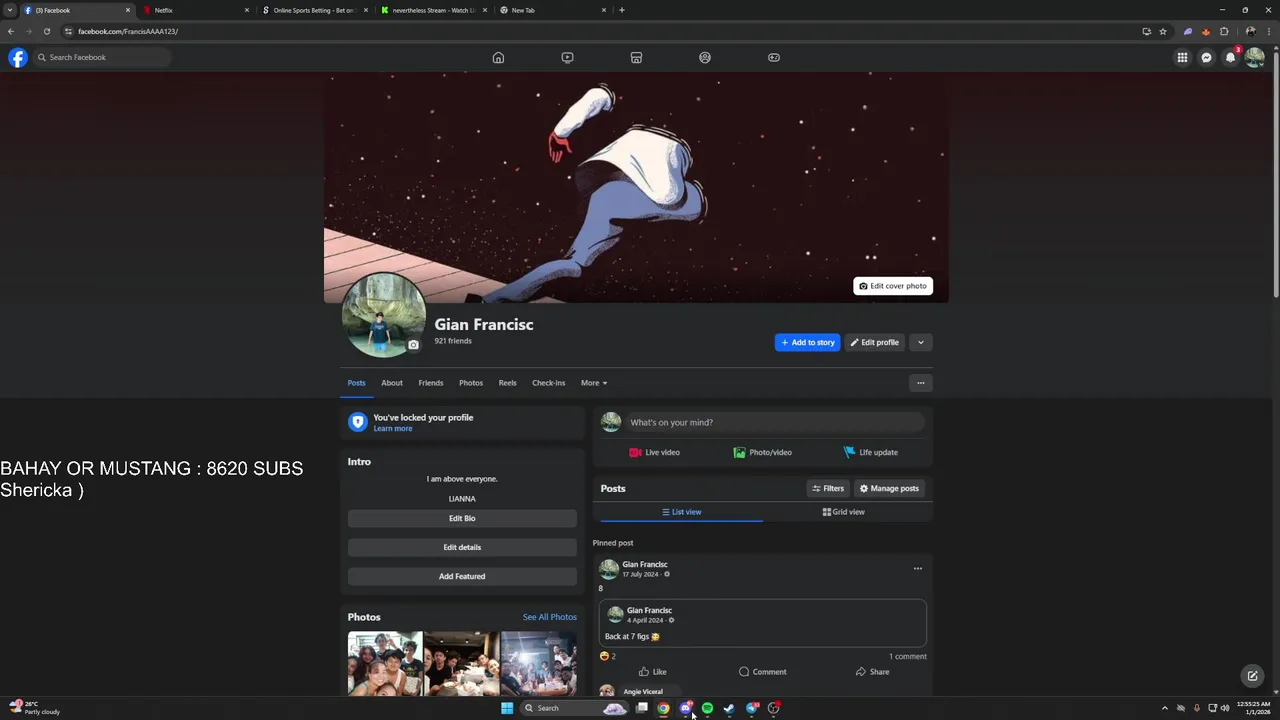
Task: Click Windows Start button
Action: point(507,708)
